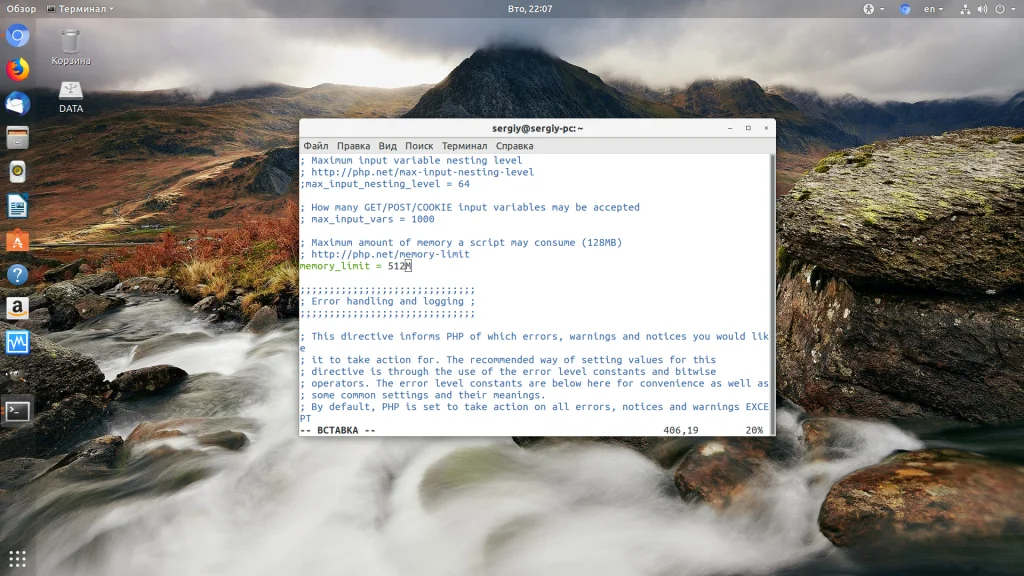Click the max_input_nesting_level = 64 line
Image resolution: width=1024 pixels, height=576 pixels.
coord(385,184)
